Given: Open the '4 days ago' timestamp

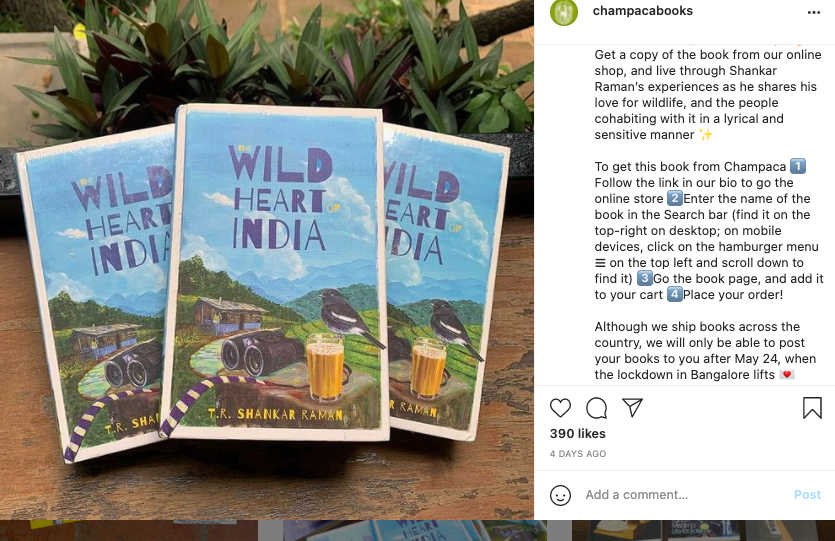Looking at the screenshot, I should click(578, 454).
